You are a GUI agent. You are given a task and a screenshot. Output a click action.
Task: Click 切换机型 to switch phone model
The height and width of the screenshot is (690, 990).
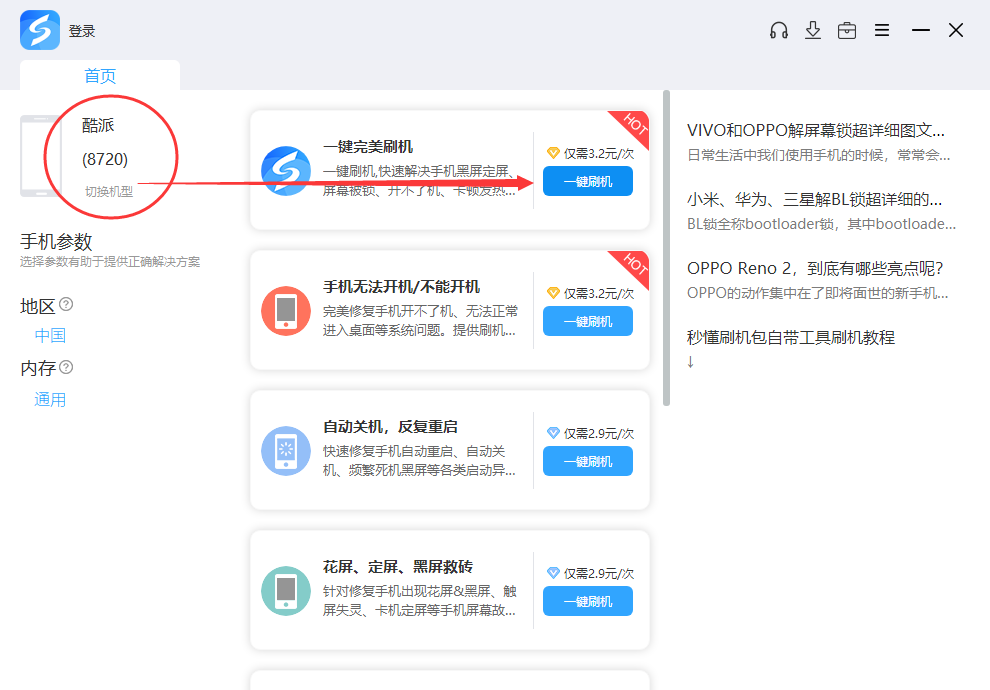click(x=109, y=191)
